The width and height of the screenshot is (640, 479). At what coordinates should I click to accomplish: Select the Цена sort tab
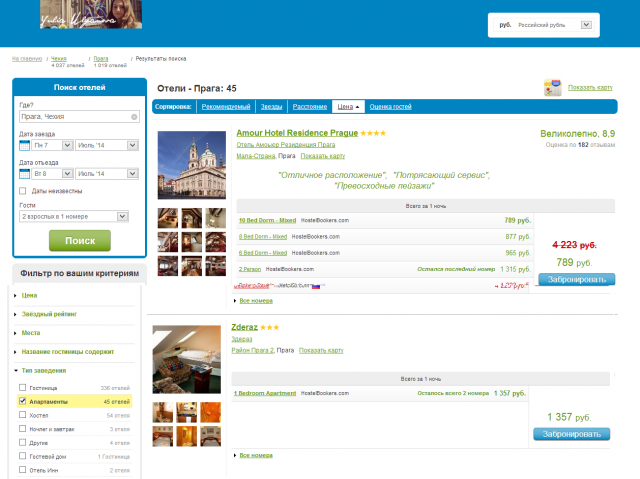point(348,107)
